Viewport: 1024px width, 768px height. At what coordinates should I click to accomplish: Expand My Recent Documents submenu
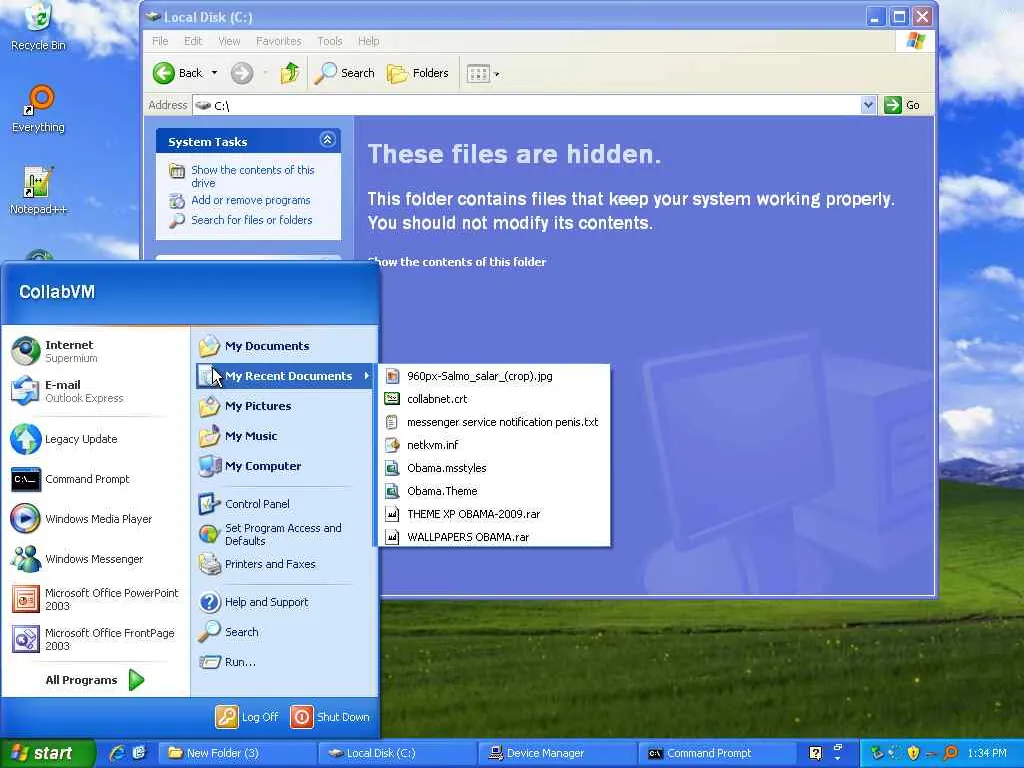(x=285, y=376)
